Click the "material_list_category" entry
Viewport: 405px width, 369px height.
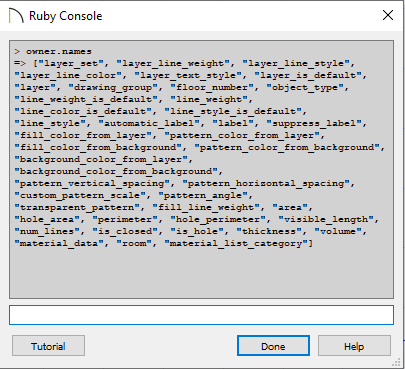pos(236,244)
